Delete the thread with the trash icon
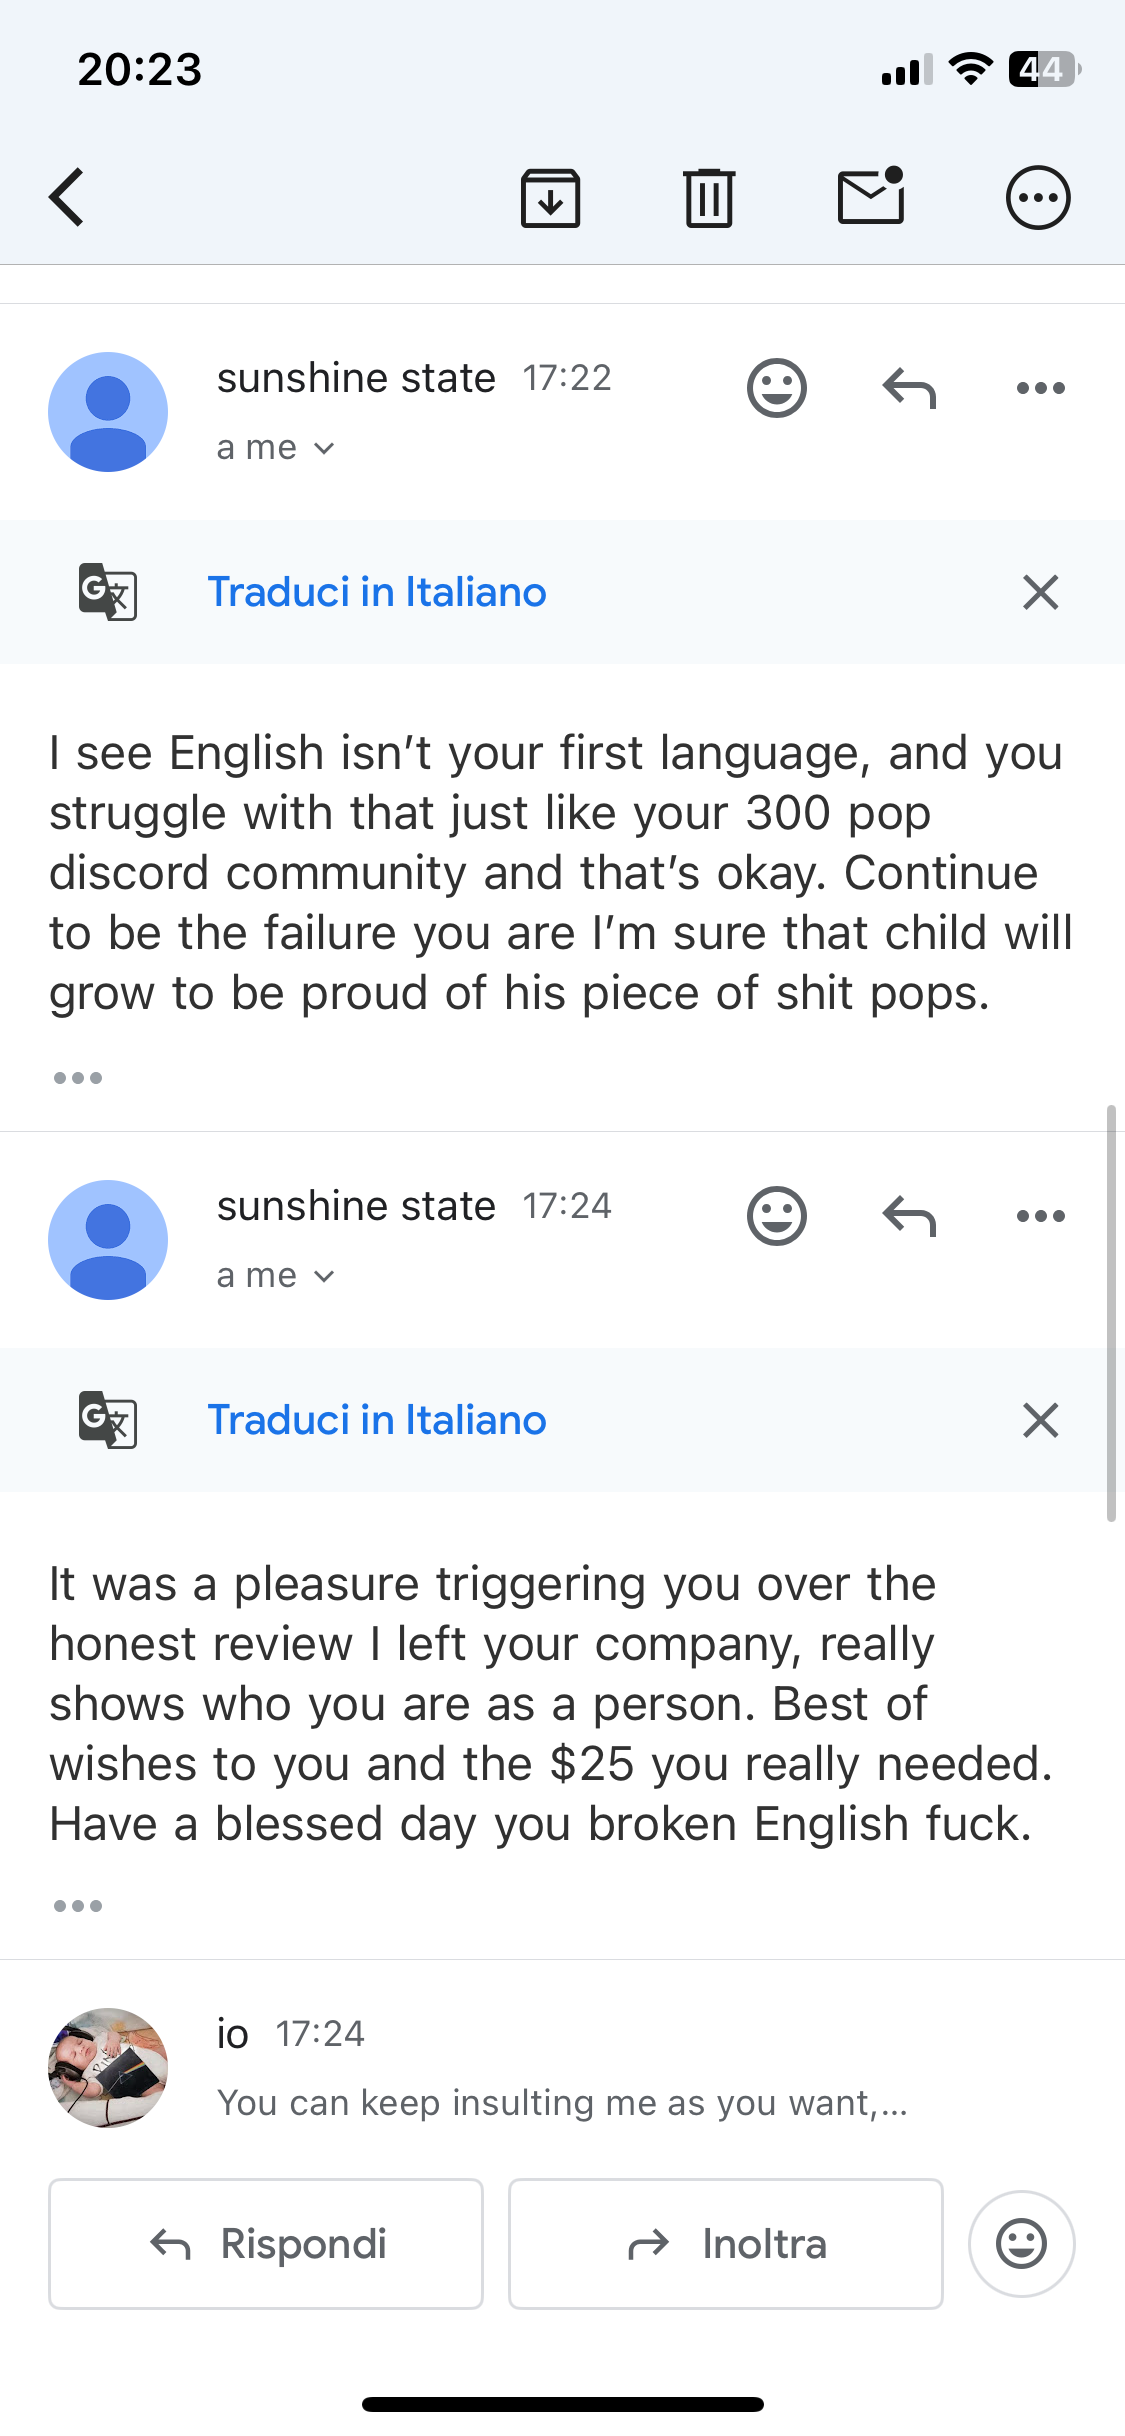 click(709, 198)
